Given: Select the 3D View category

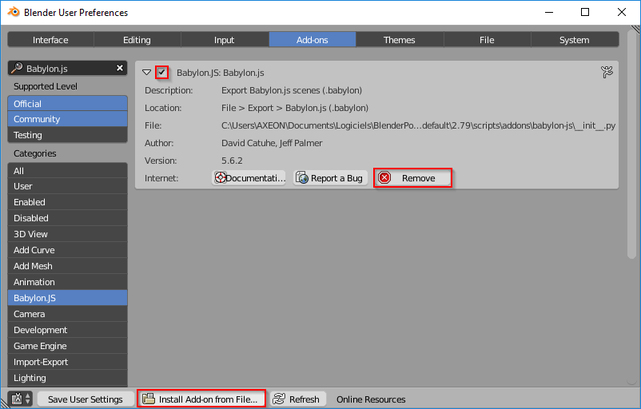Looking at the screenshot, I should 67,234.
